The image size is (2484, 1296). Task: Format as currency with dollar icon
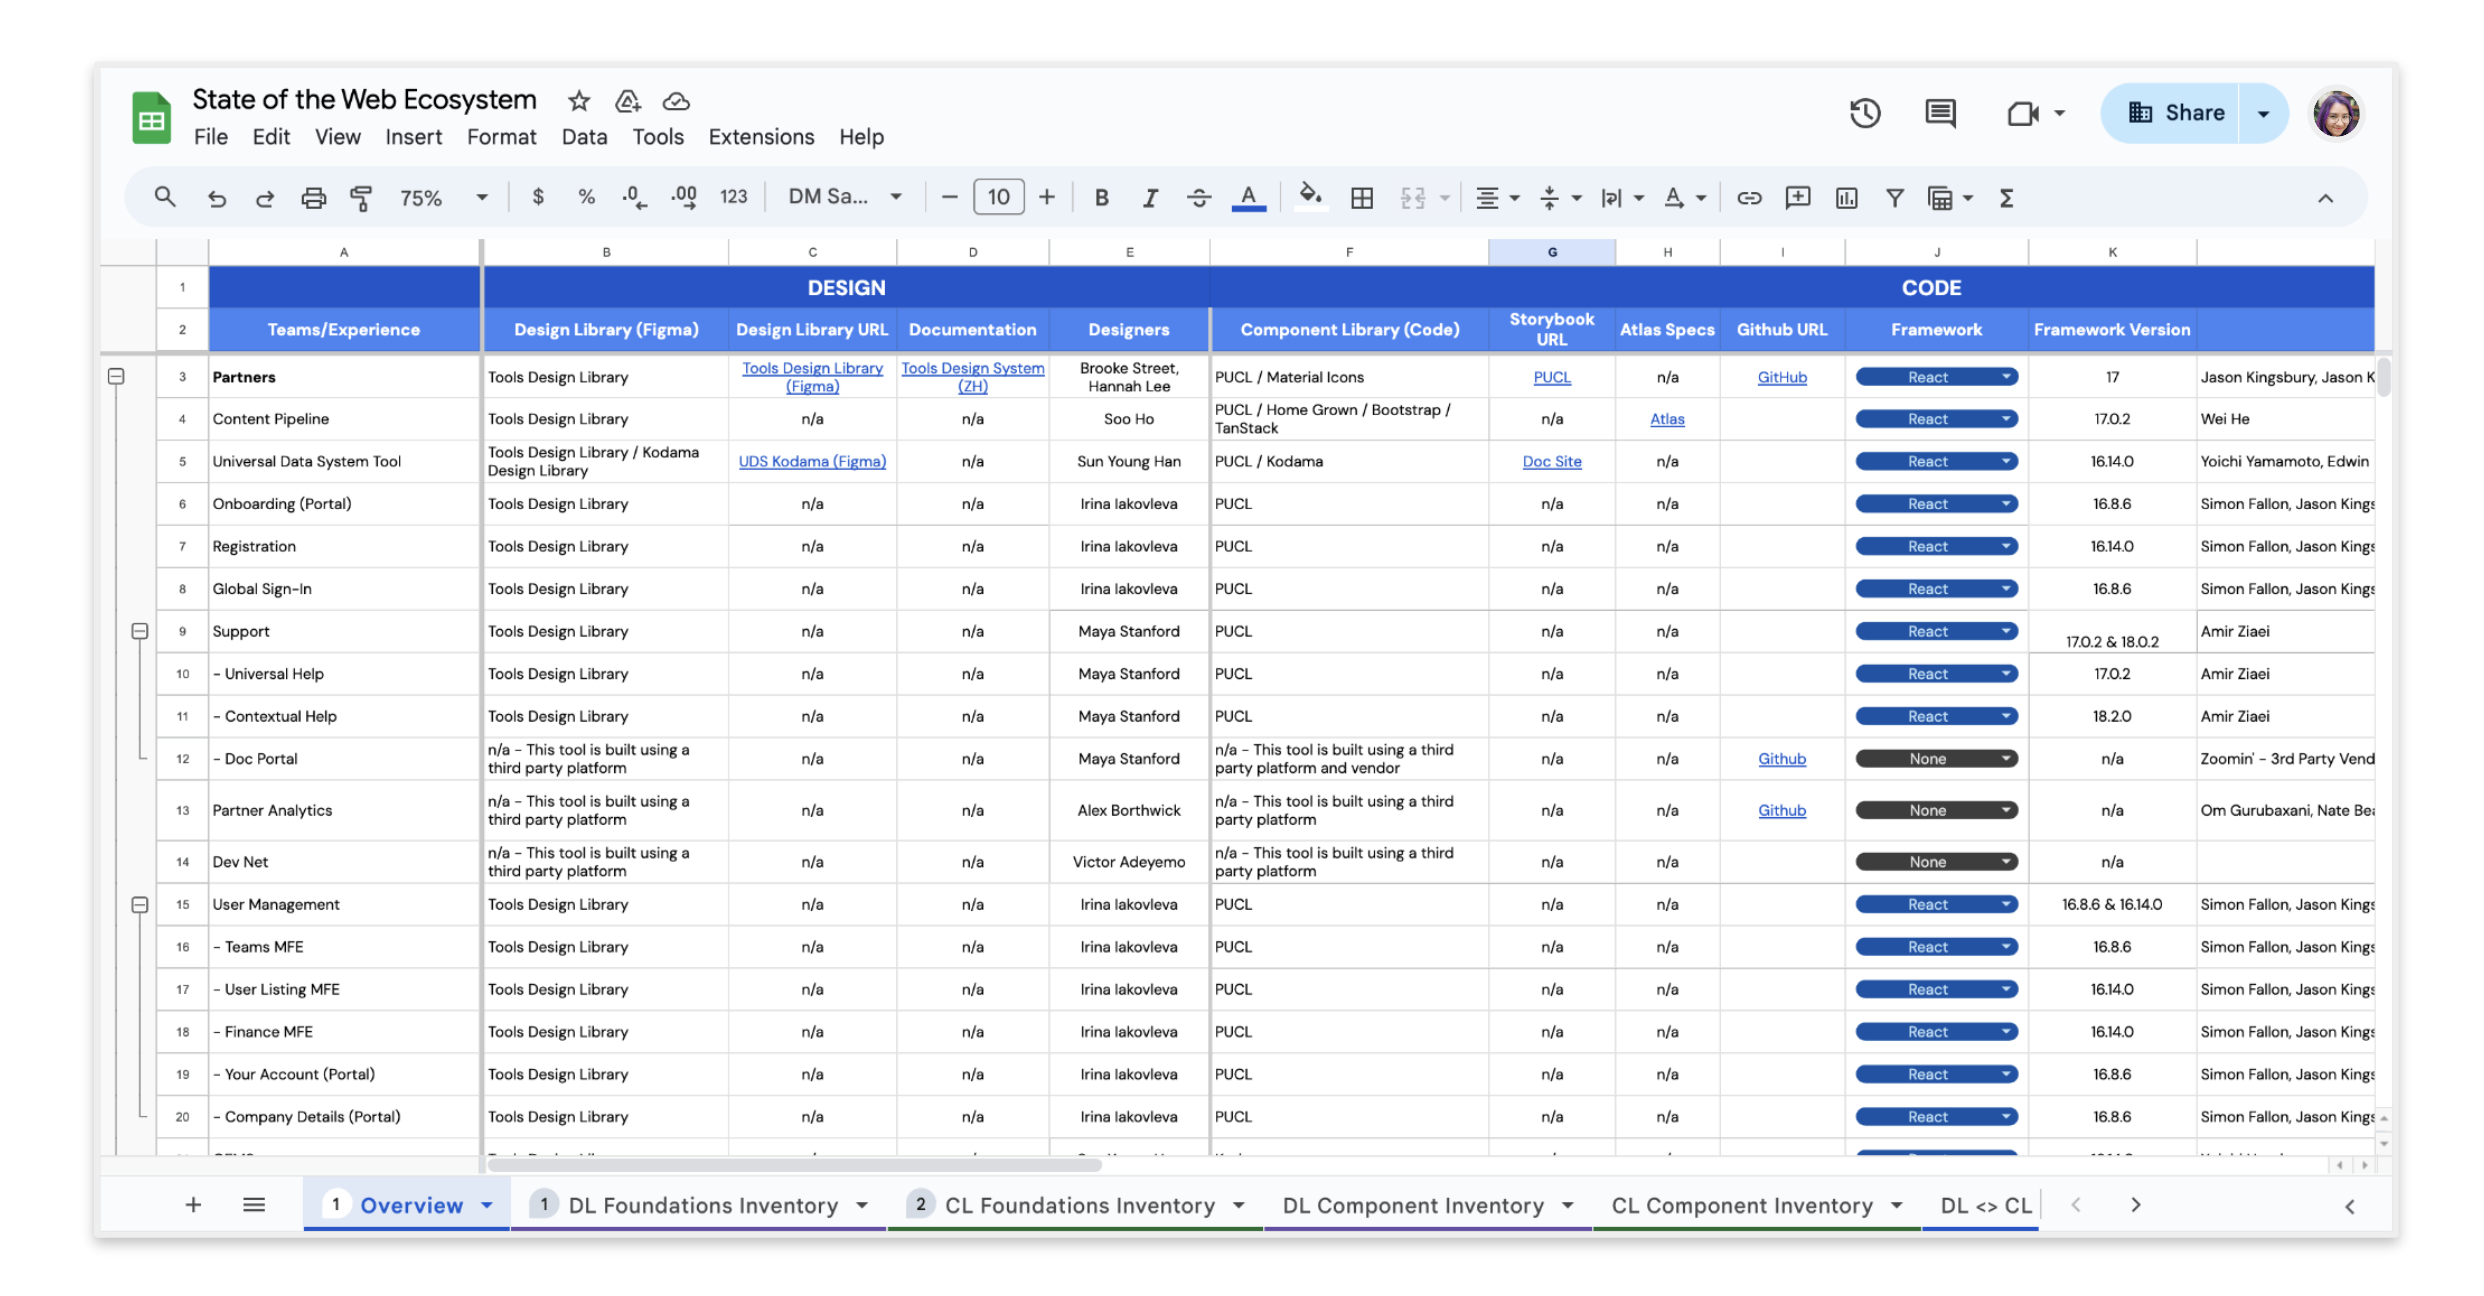pyautogui.click(x=538, y=197)
